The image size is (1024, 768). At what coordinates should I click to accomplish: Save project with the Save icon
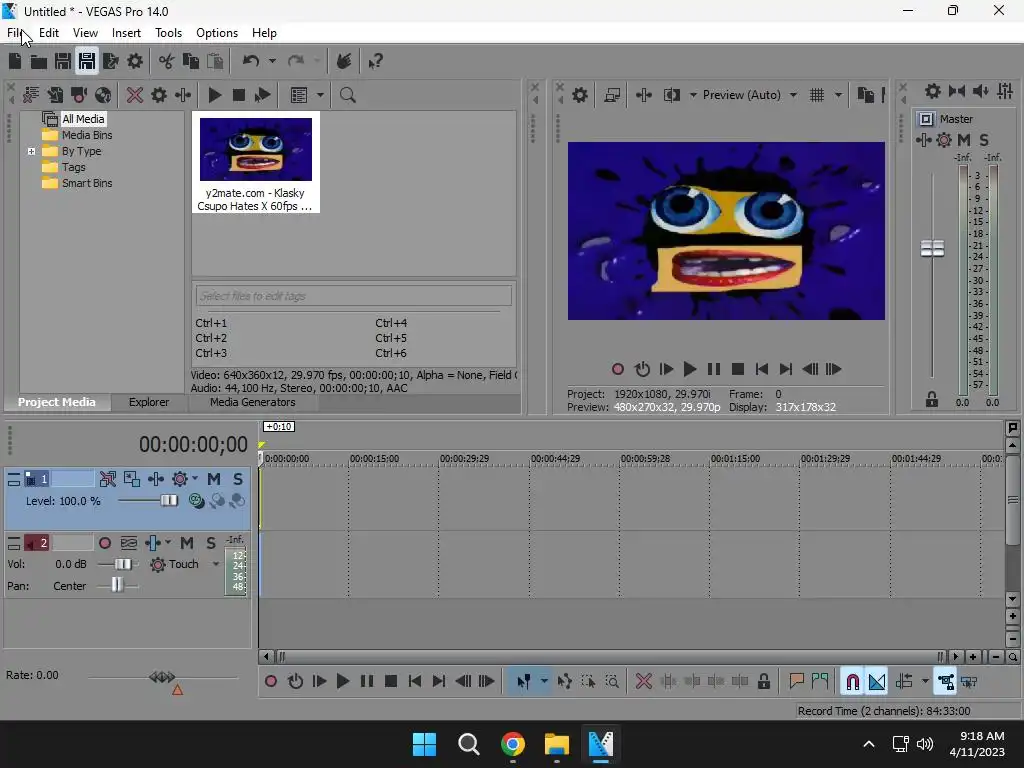coord(63,61)
